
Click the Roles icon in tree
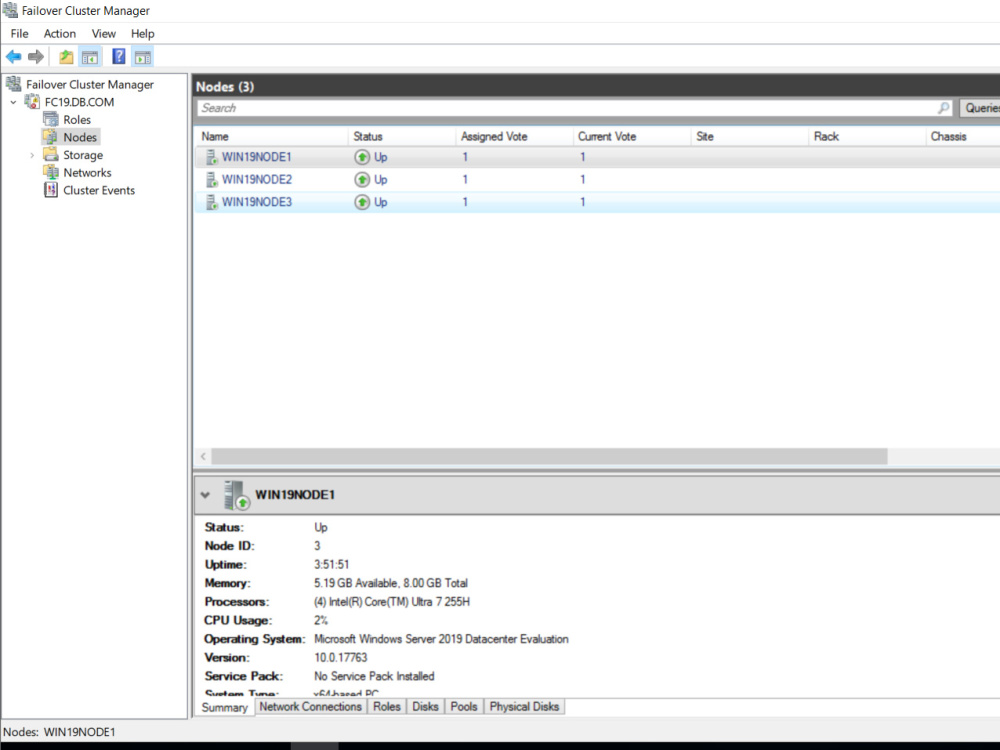51,119
